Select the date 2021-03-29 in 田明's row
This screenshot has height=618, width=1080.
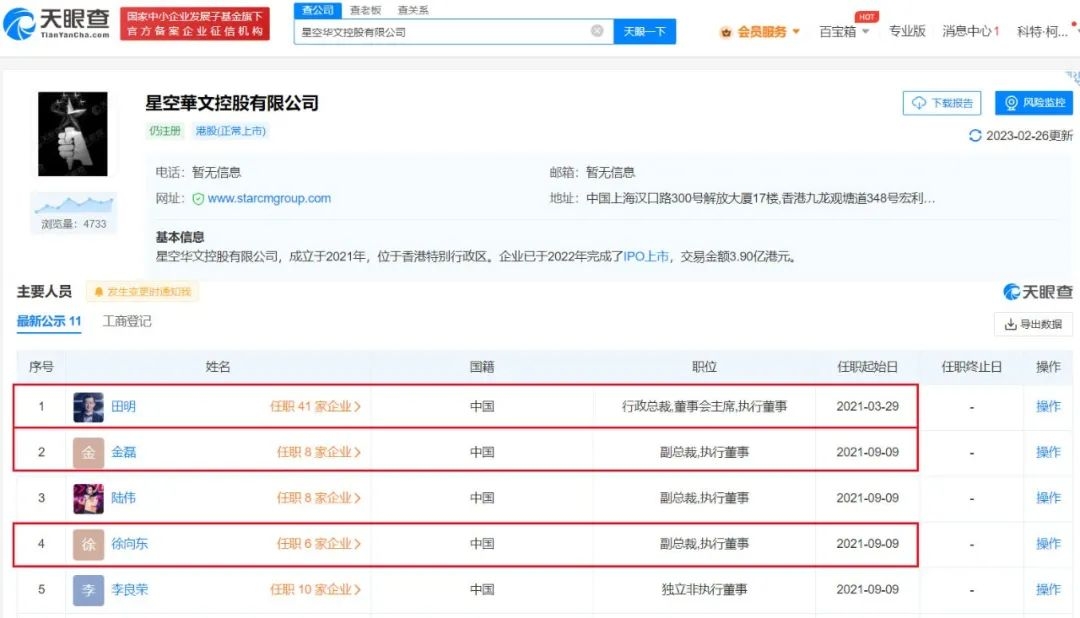tap(867, 406)
